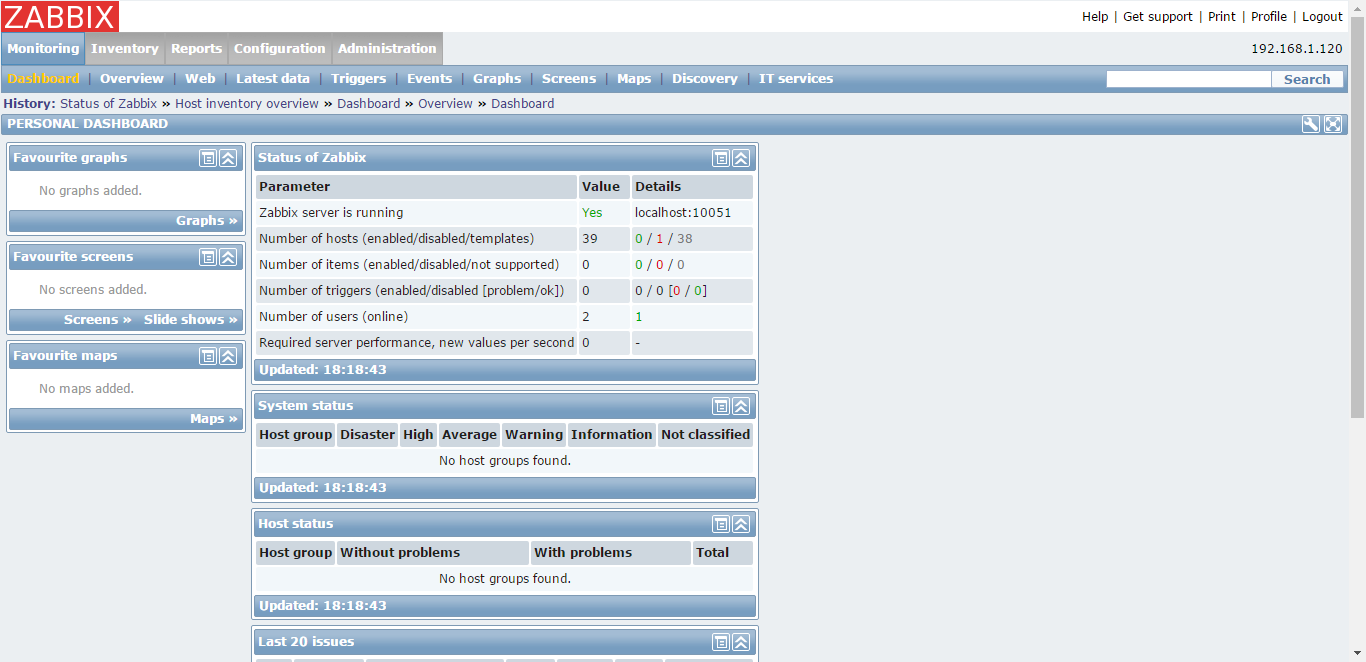Open Status of Zabbix history link
This screenshot has width=1366, height=662.
click(x=108, y=103)
